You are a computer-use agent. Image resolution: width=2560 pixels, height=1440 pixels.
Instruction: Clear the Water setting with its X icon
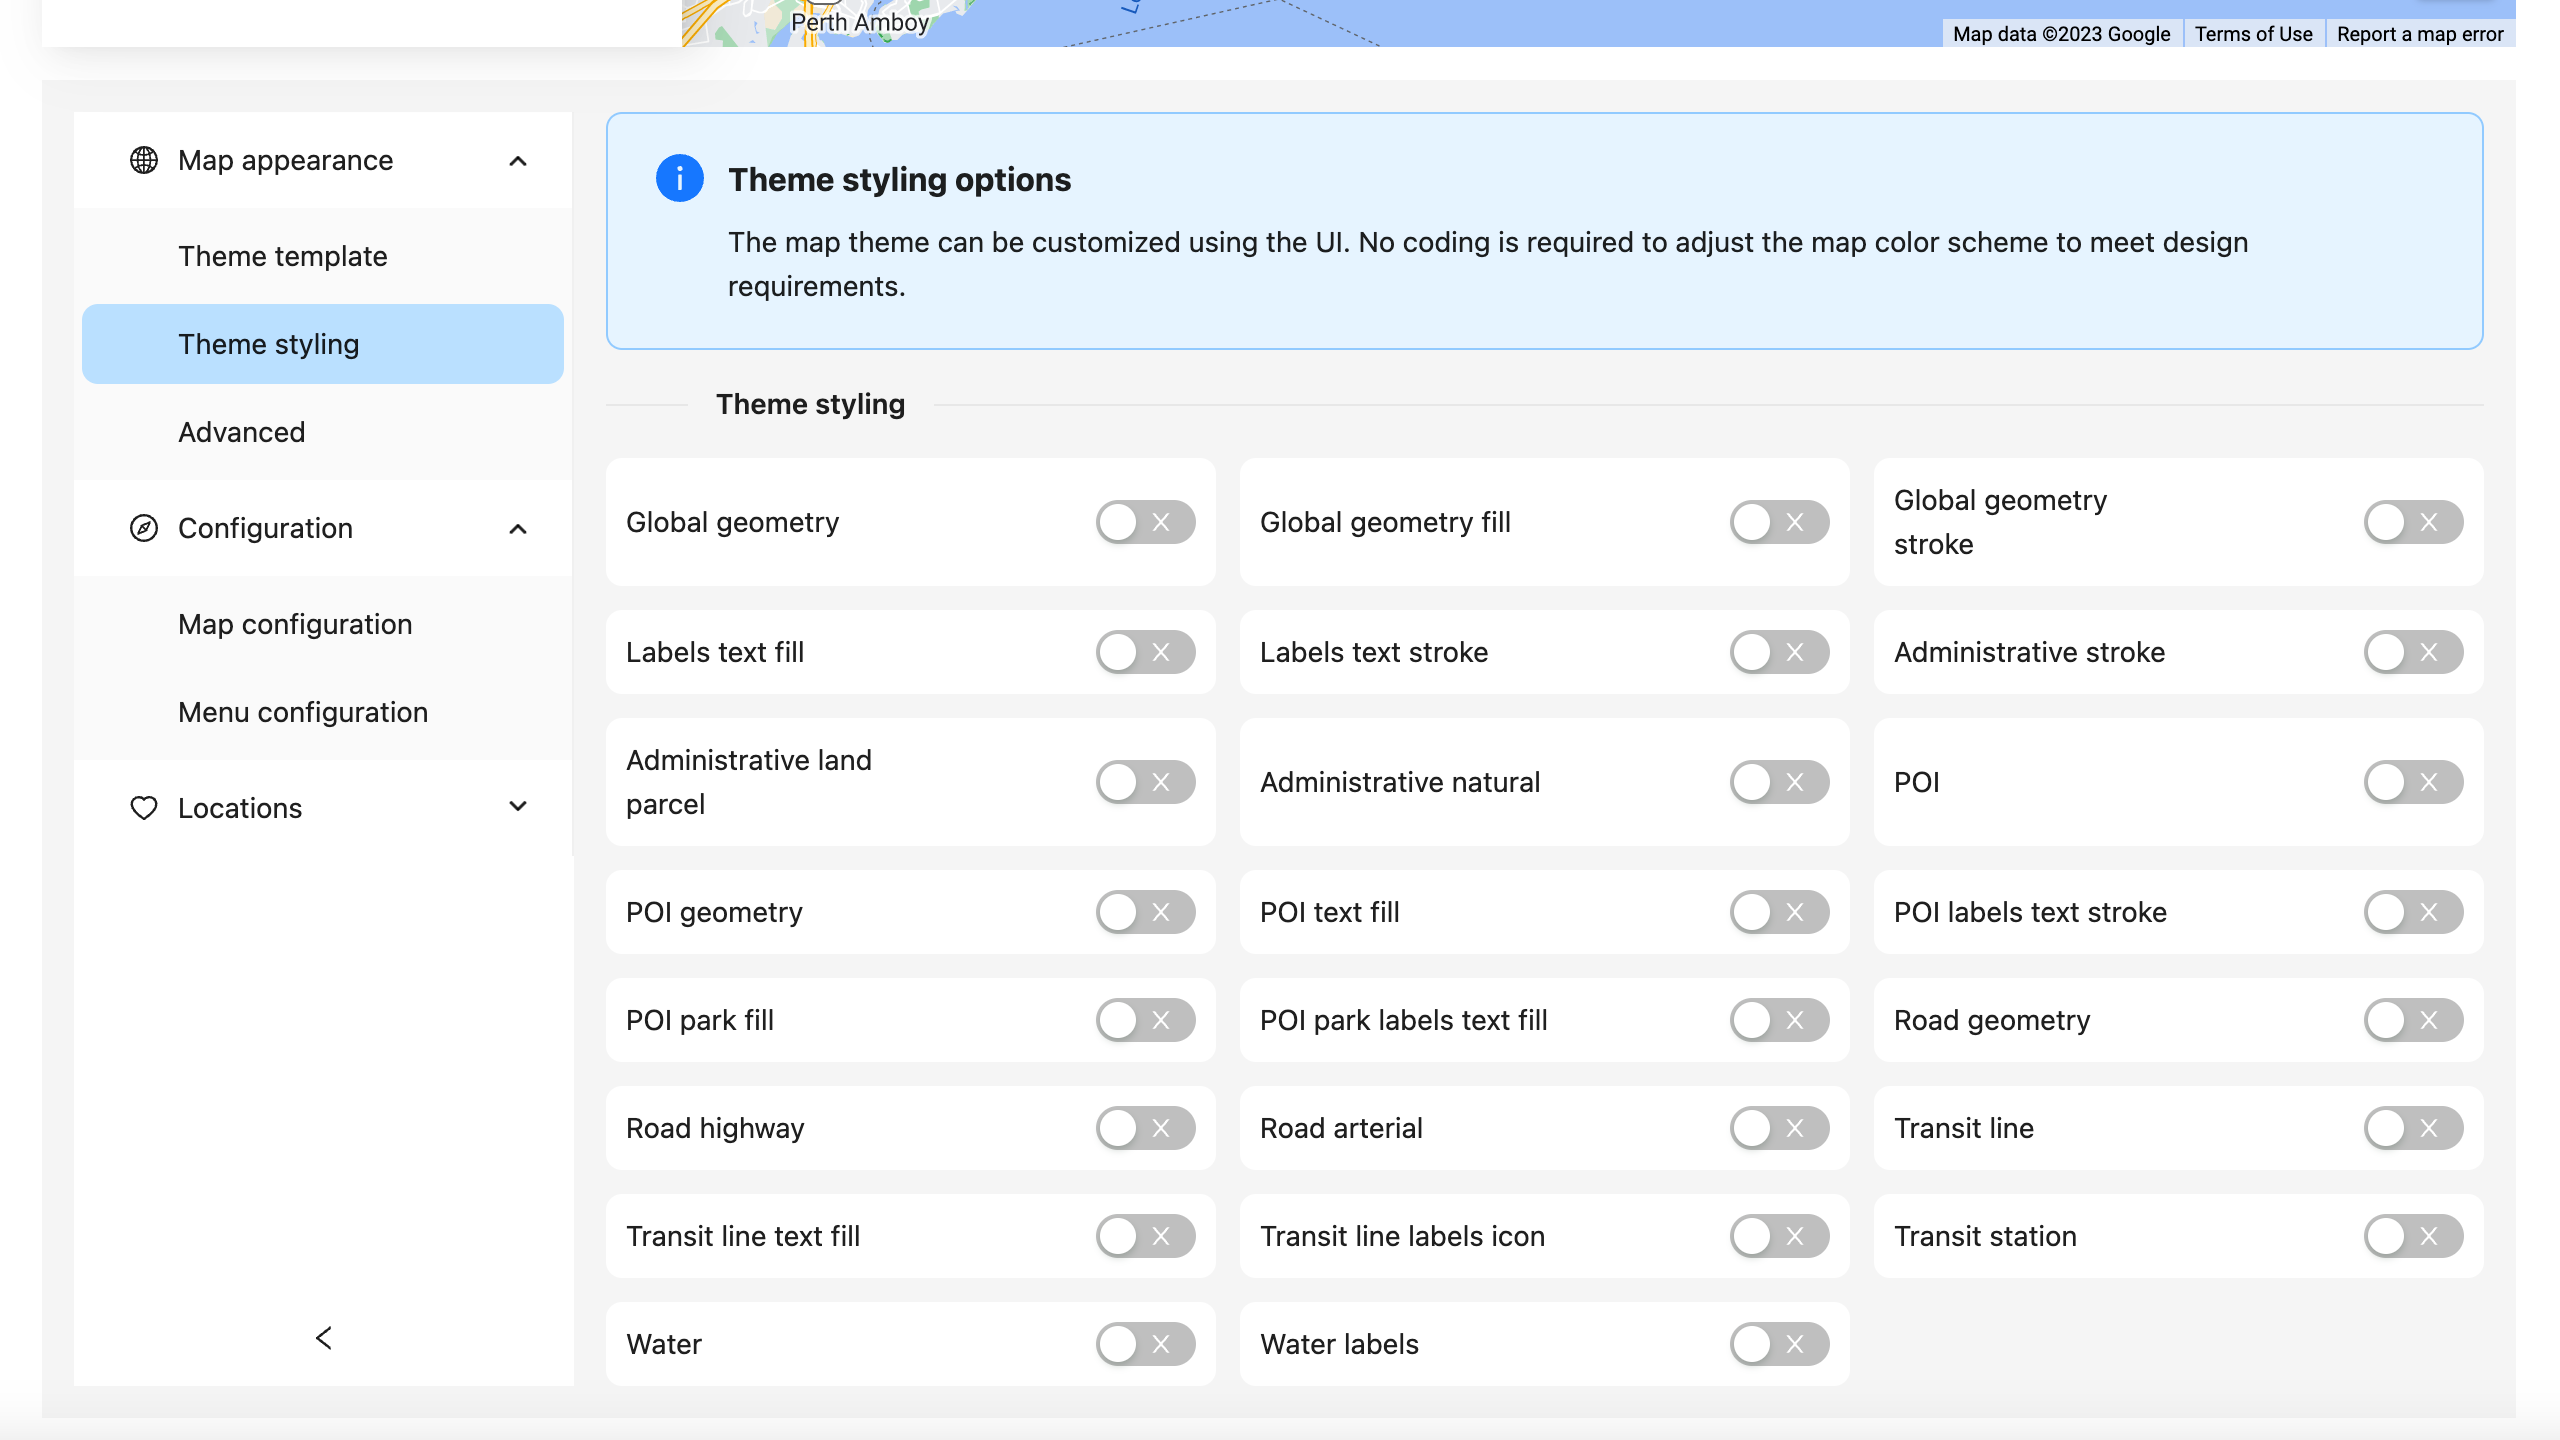pos(1160,1344)
